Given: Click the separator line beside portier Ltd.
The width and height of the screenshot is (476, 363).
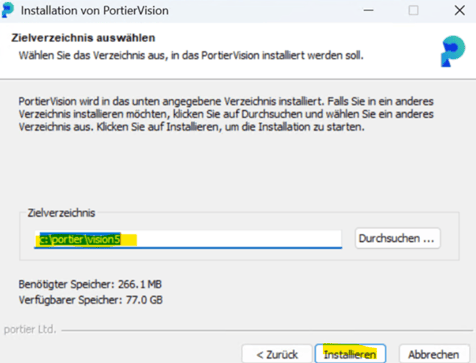Looking at the screenshot, I should pos(267,331).
